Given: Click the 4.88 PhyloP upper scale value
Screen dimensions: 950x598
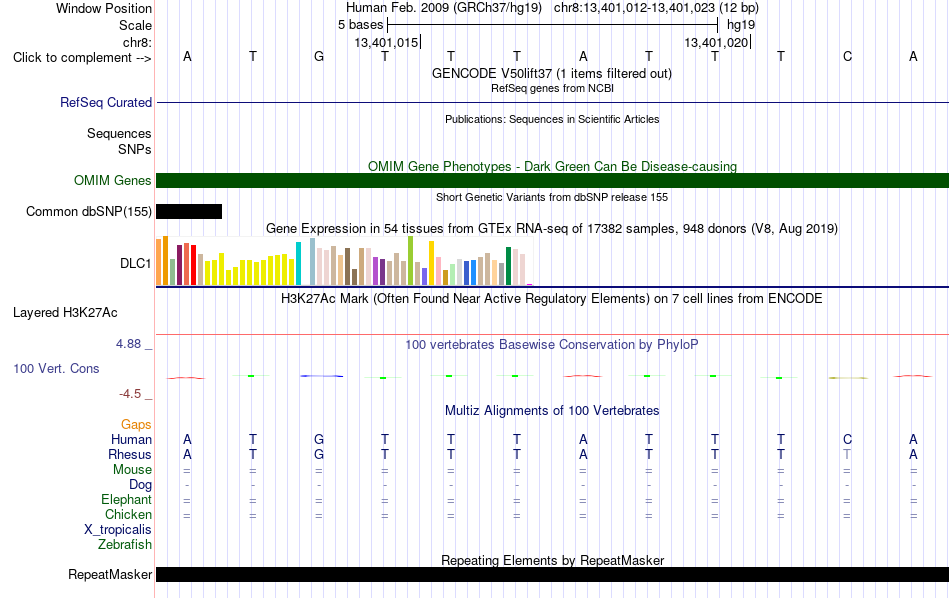Looking at the screenshot, I should [128, 344].
